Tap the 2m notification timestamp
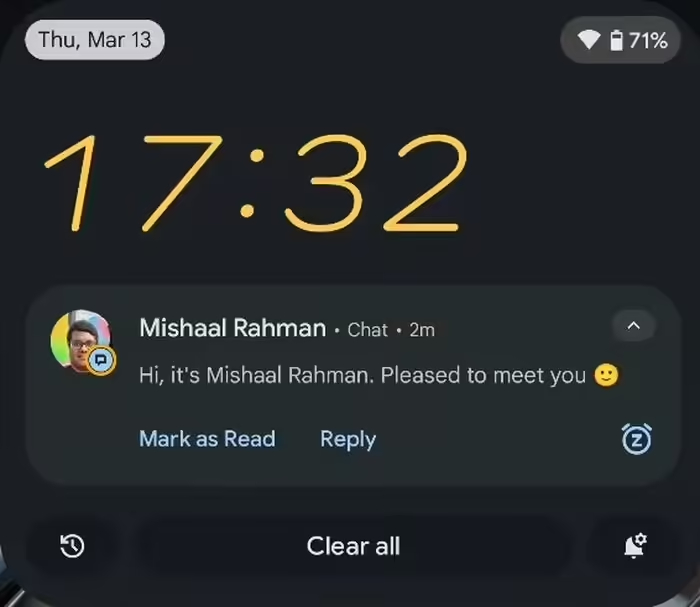700x607 pixels. [x=422, y=330]
